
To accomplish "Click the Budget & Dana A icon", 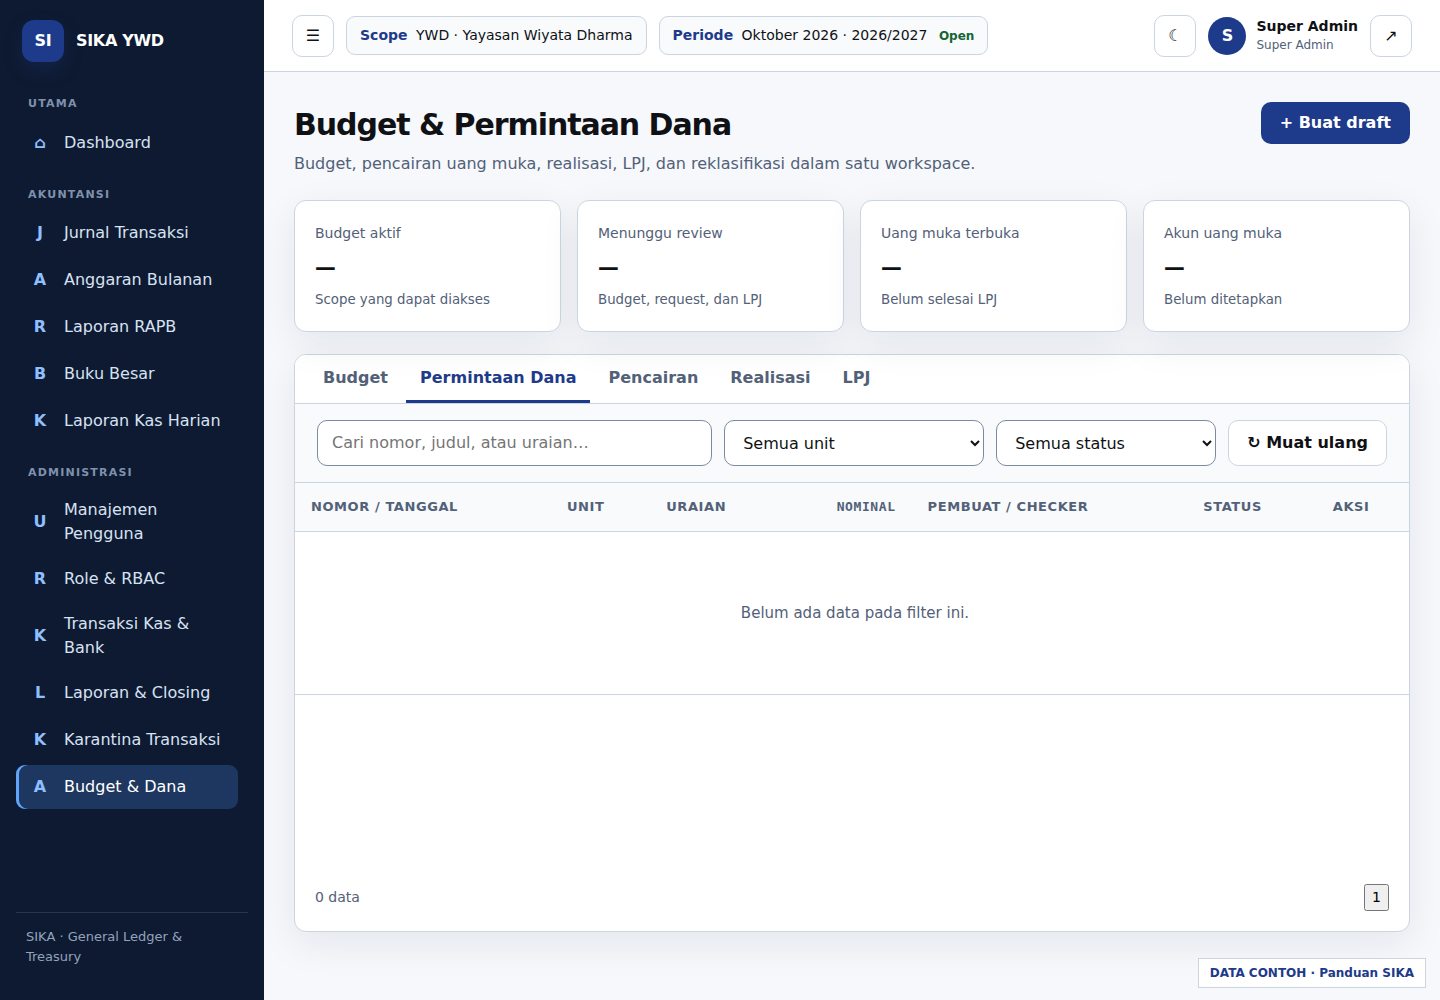I will pyautogui.click(x=40, y=787).
